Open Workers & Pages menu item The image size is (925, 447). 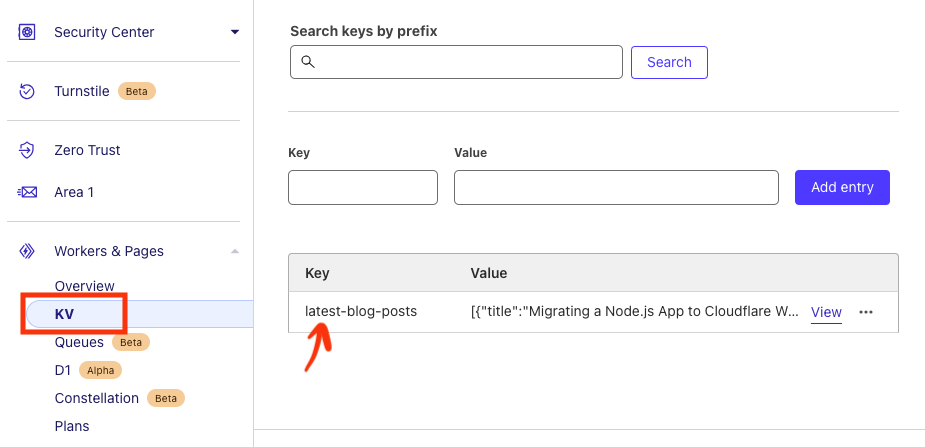(109, 251)
